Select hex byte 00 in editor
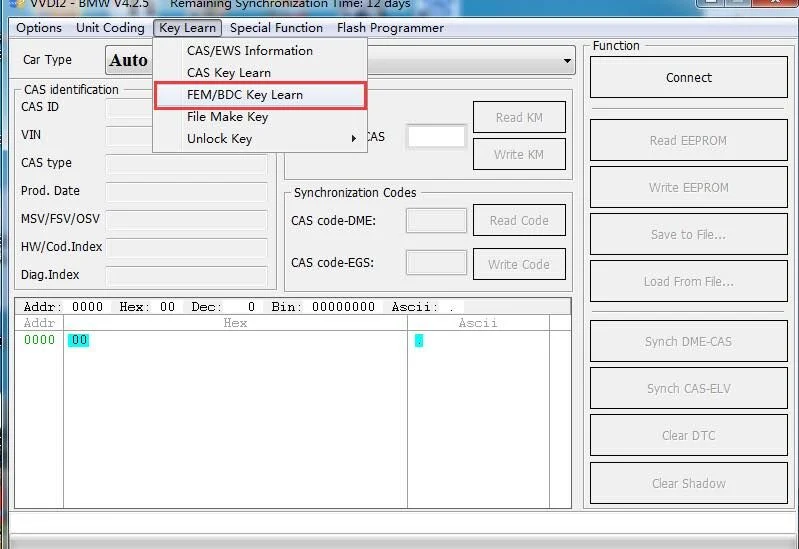Viewport: 799px width, 549px height. point(78,340)
